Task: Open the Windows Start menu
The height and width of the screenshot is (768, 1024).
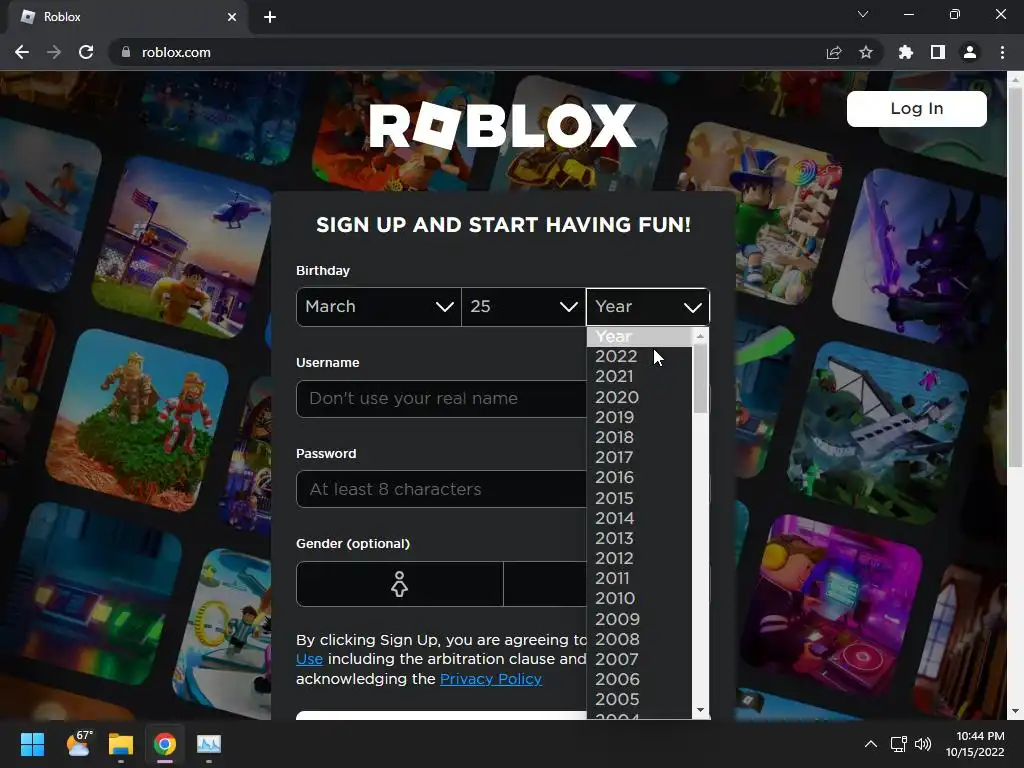Action: tap(32, 744)
